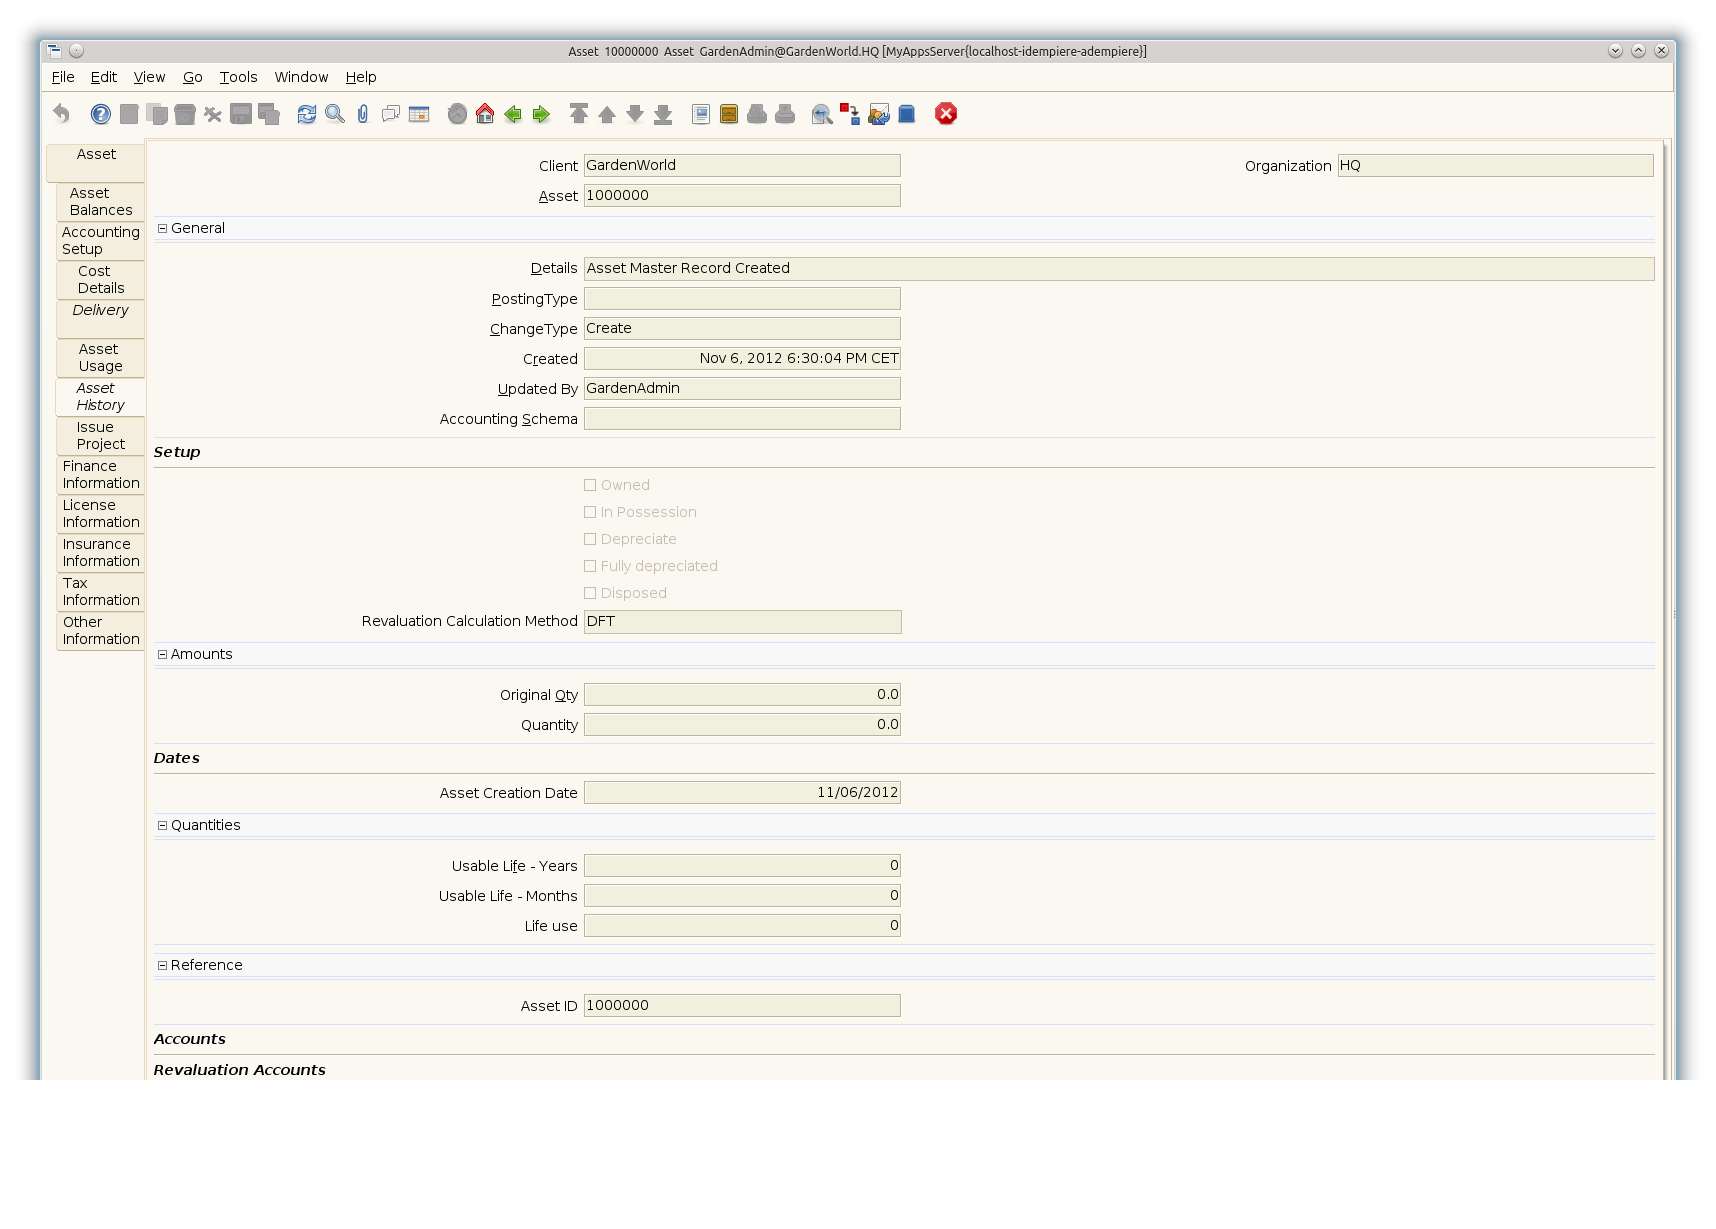Click the Asset Creation Date field
This screenshot has height=1229, width=1716.
click(742, 793)
